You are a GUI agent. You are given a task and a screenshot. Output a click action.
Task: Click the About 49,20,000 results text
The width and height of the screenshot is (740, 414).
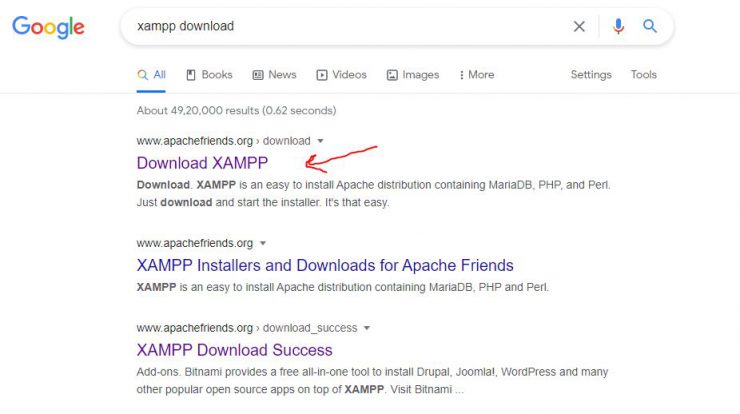coord(236,110)
